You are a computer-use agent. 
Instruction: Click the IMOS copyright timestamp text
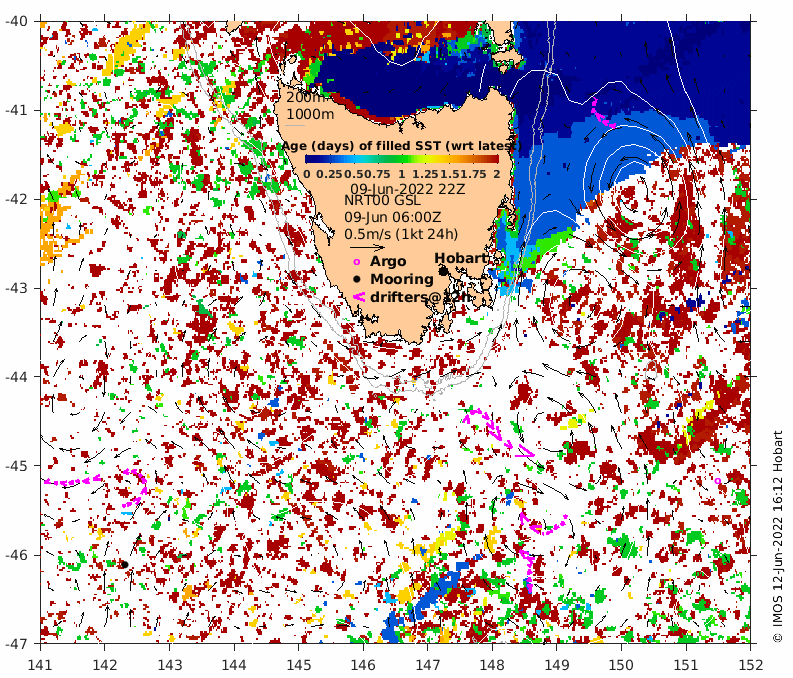pos(777,536)
